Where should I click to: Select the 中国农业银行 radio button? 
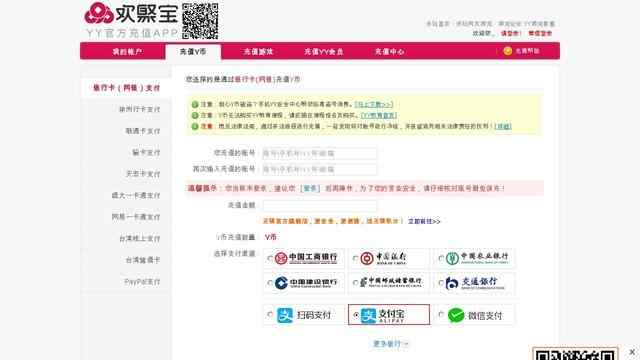(441, 258)
